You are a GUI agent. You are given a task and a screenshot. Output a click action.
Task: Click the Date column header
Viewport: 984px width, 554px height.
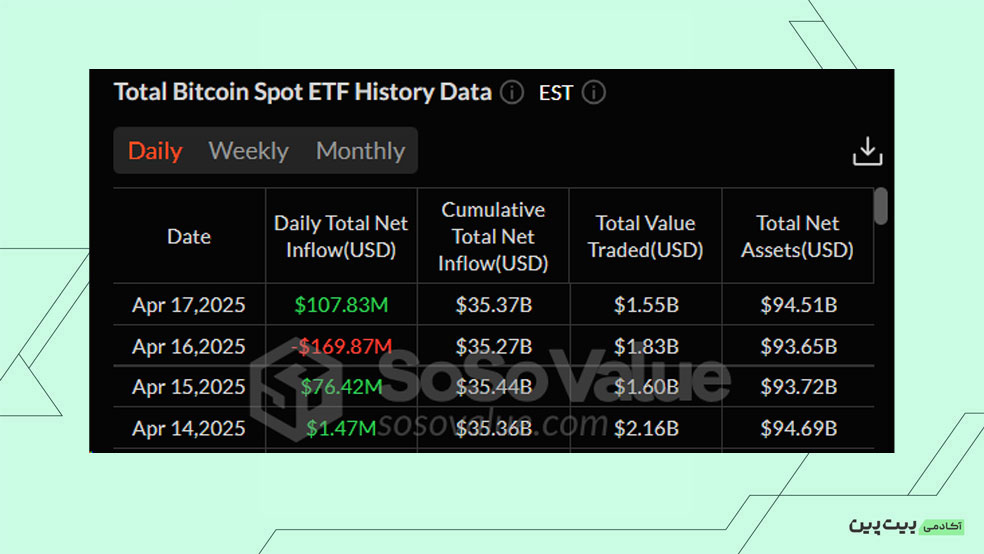[x=189, y=237]
